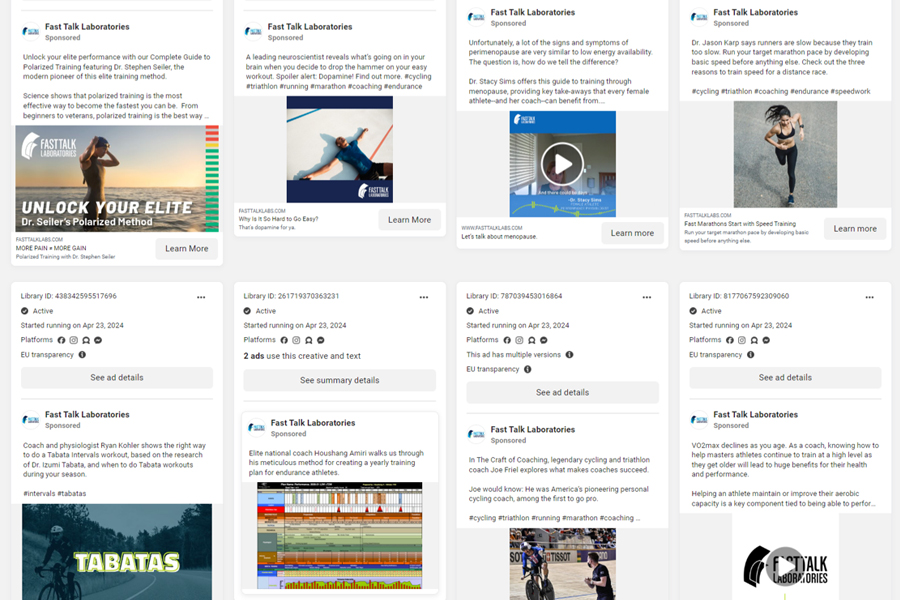The image size is (900, 600).
Task: Play the VO2max Fast Talk Laboratories logo video
Action: pyautogui.click(x=785, y=566)
